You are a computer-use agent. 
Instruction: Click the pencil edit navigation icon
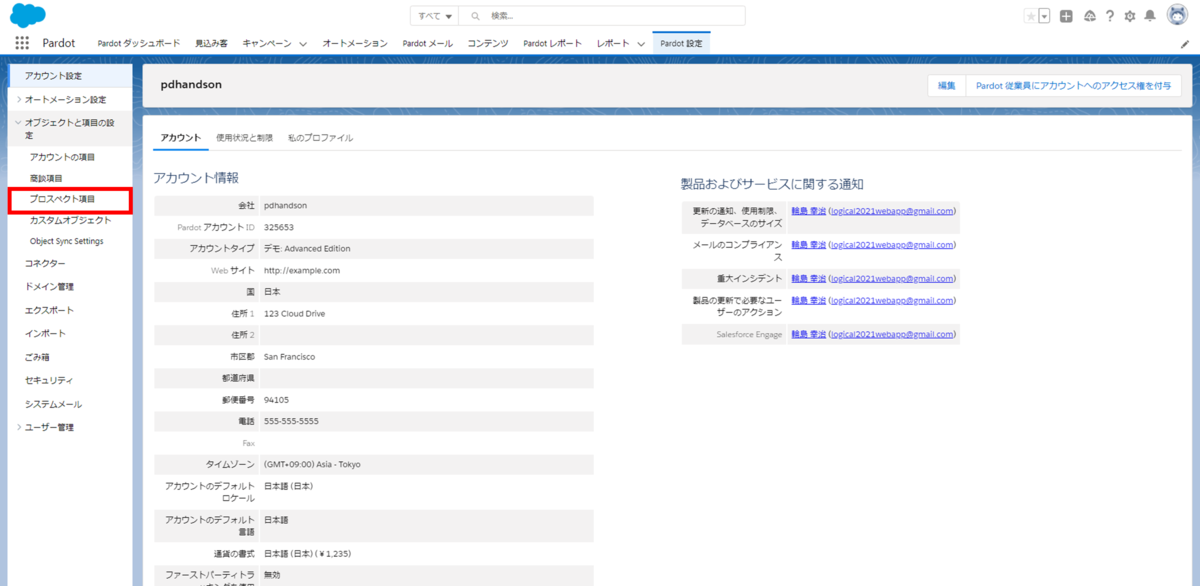(x=1185, y=44)
